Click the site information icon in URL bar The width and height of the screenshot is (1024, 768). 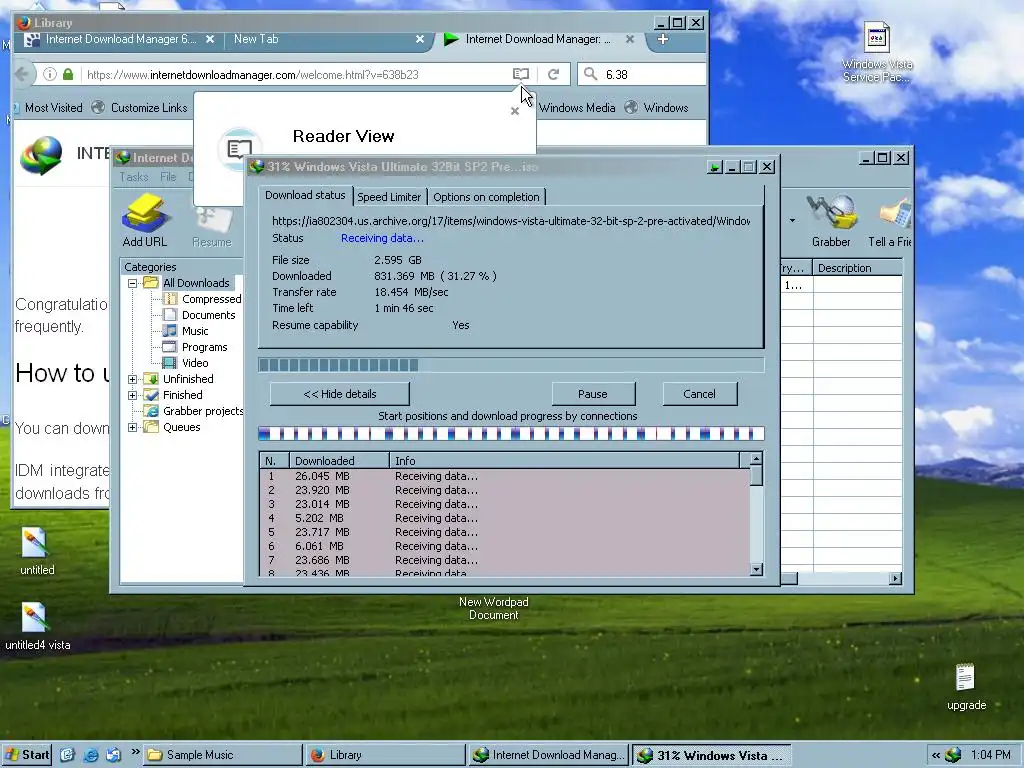coord(50,74)
